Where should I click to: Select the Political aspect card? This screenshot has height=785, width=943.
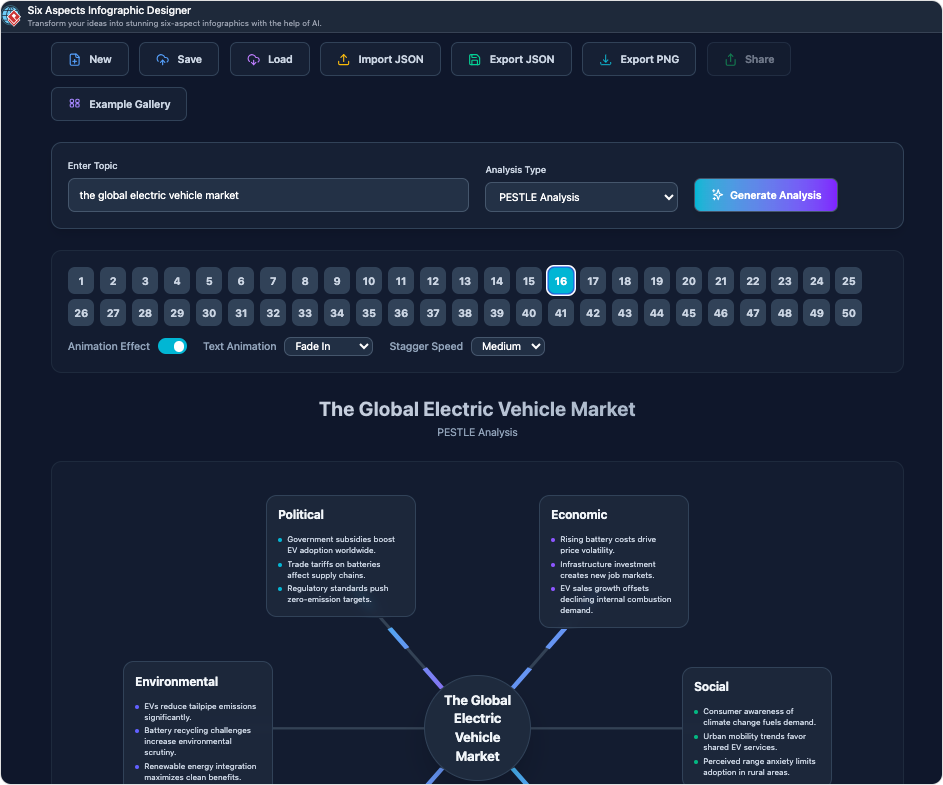[x=341, y=555]
